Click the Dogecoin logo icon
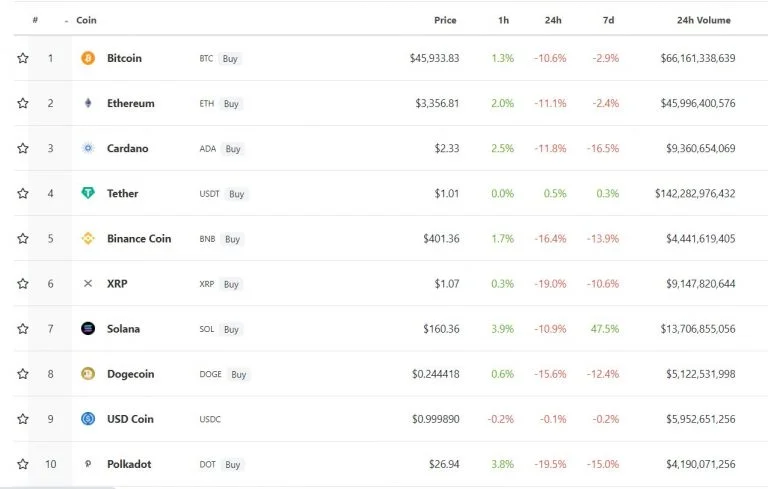Image resolution: width=768 pixels, height=489 pixels. [x=88, y=374]
